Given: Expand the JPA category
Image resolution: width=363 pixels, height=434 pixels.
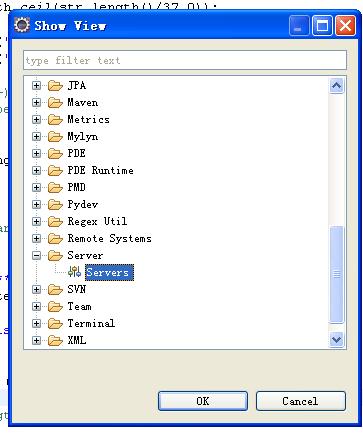Looking at the screenshot, I should (x=36, y=86).
